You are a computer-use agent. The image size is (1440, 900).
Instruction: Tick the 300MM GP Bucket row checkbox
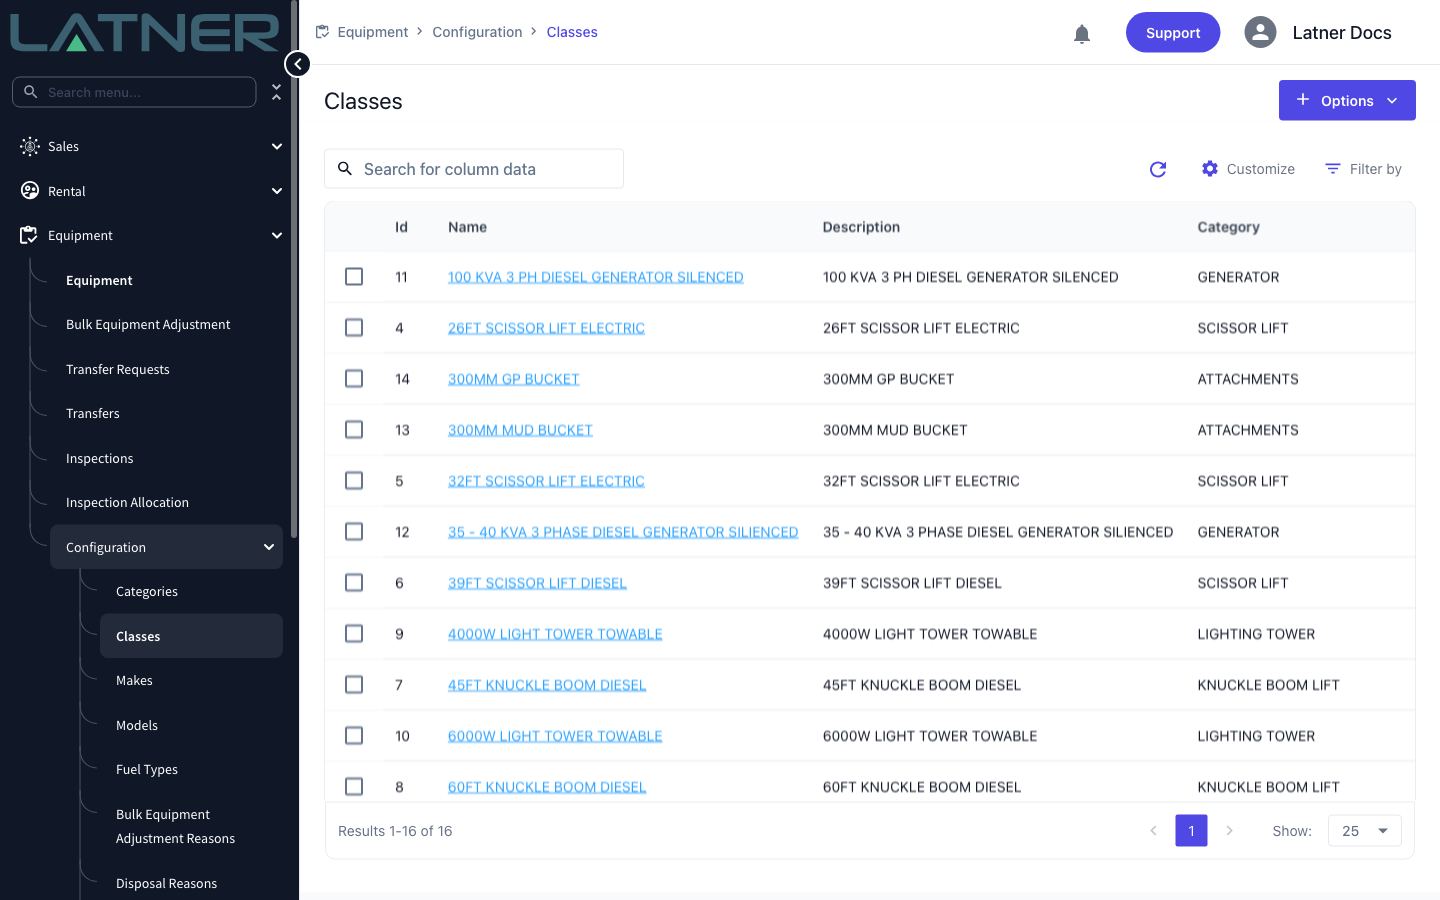(x=354, y=378)
